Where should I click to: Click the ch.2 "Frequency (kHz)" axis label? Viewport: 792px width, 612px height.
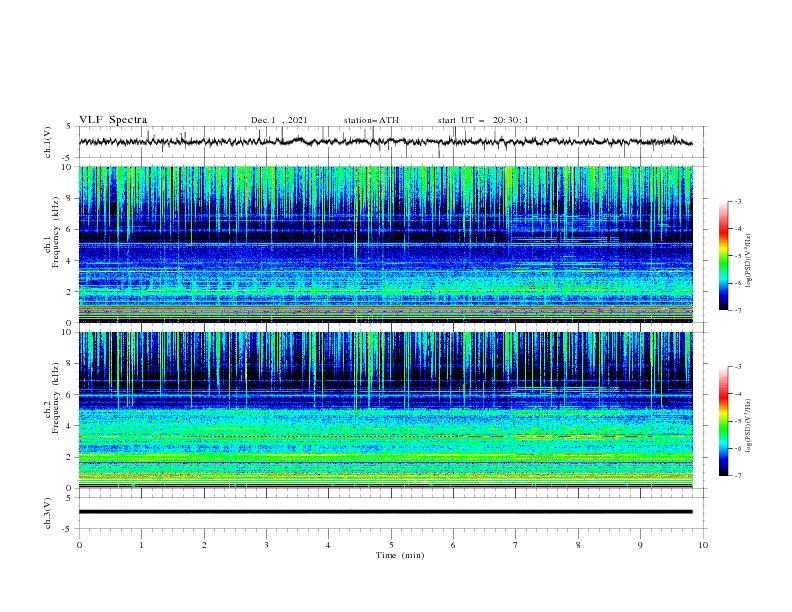point(56,397)
